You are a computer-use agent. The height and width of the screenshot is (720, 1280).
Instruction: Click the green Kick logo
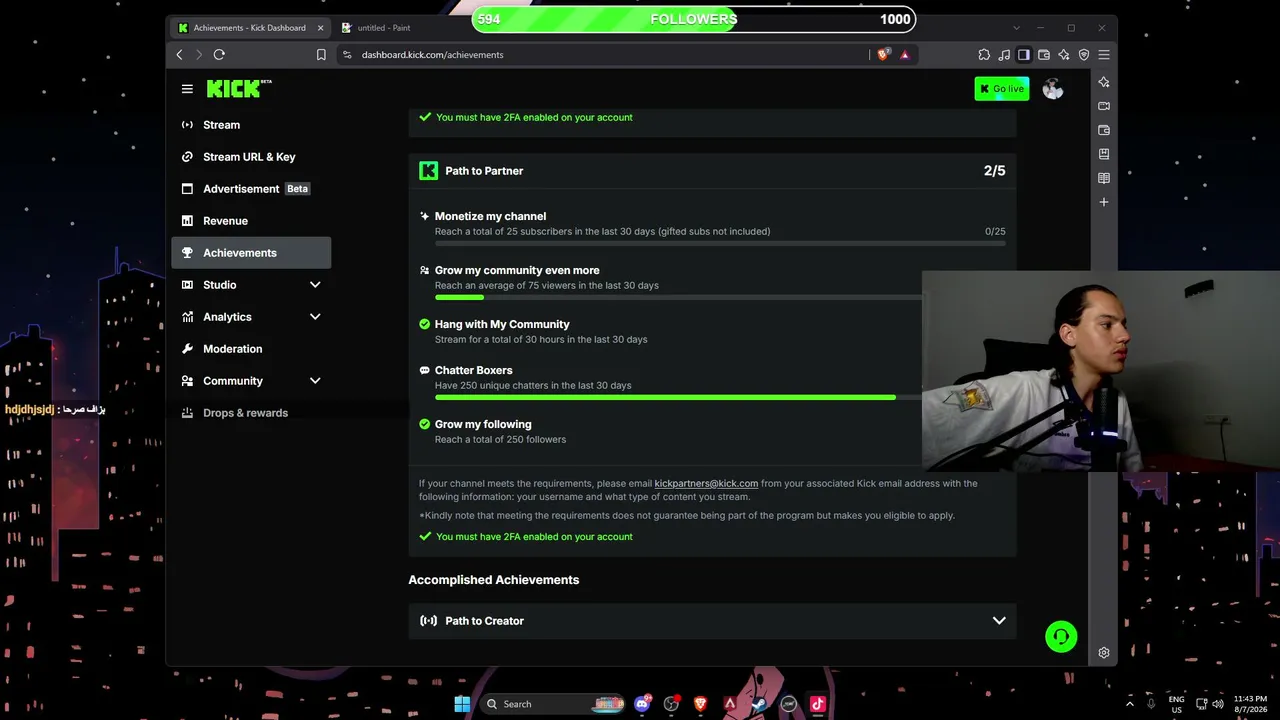click(x=239, y=89)
